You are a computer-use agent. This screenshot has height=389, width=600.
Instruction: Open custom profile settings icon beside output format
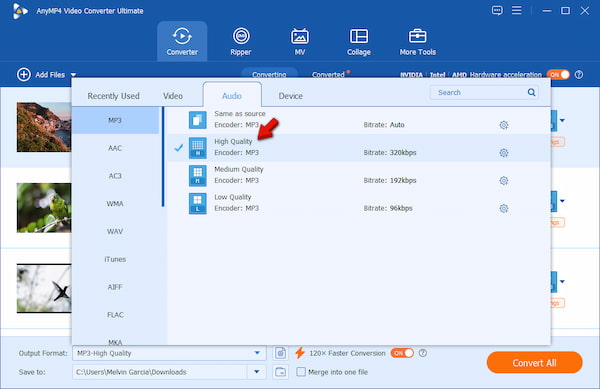point(280,353)
